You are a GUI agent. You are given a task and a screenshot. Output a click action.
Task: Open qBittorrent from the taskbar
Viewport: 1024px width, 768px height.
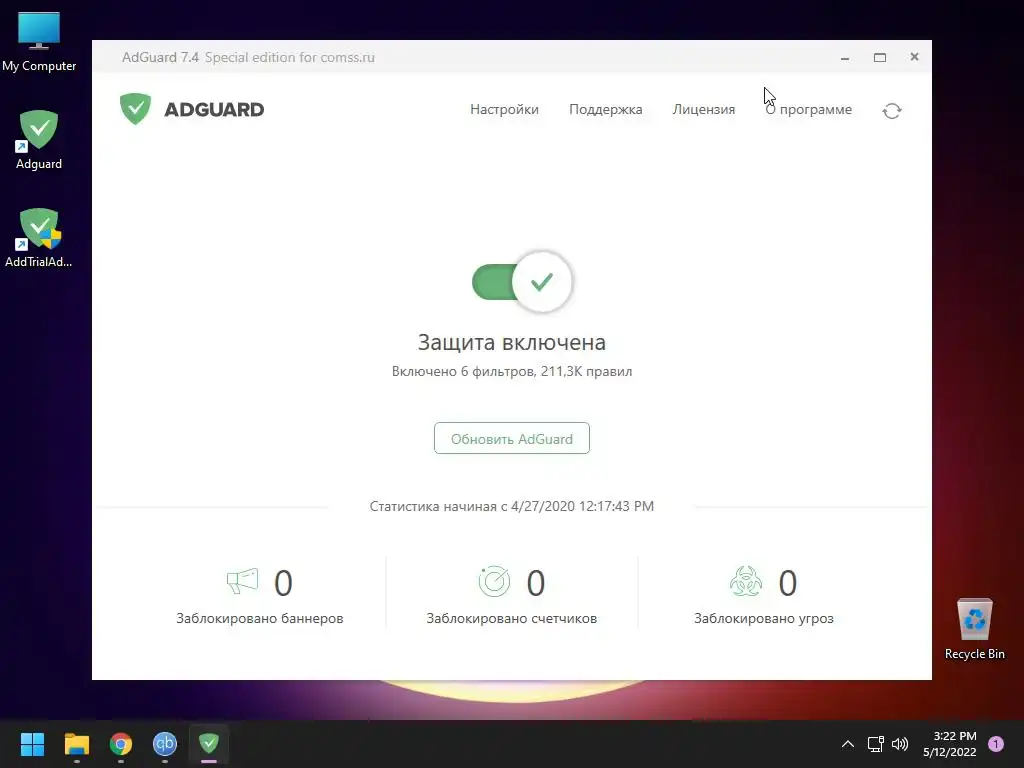click(165, 744)
